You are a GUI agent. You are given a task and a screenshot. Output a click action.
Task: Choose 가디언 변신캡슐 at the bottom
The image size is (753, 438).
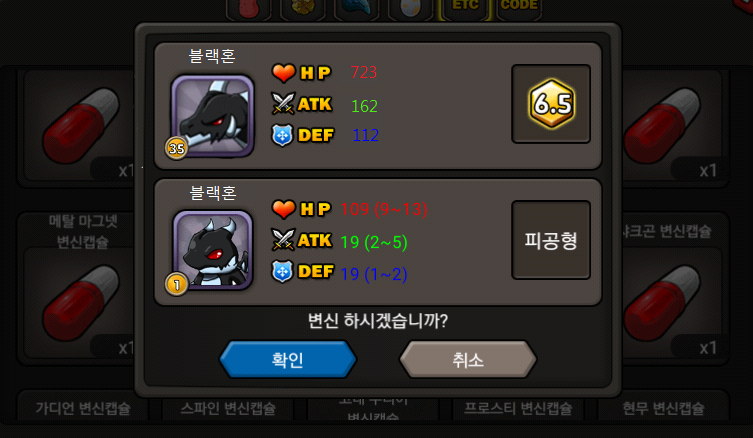pyautogui.click(x=83, y=408)
